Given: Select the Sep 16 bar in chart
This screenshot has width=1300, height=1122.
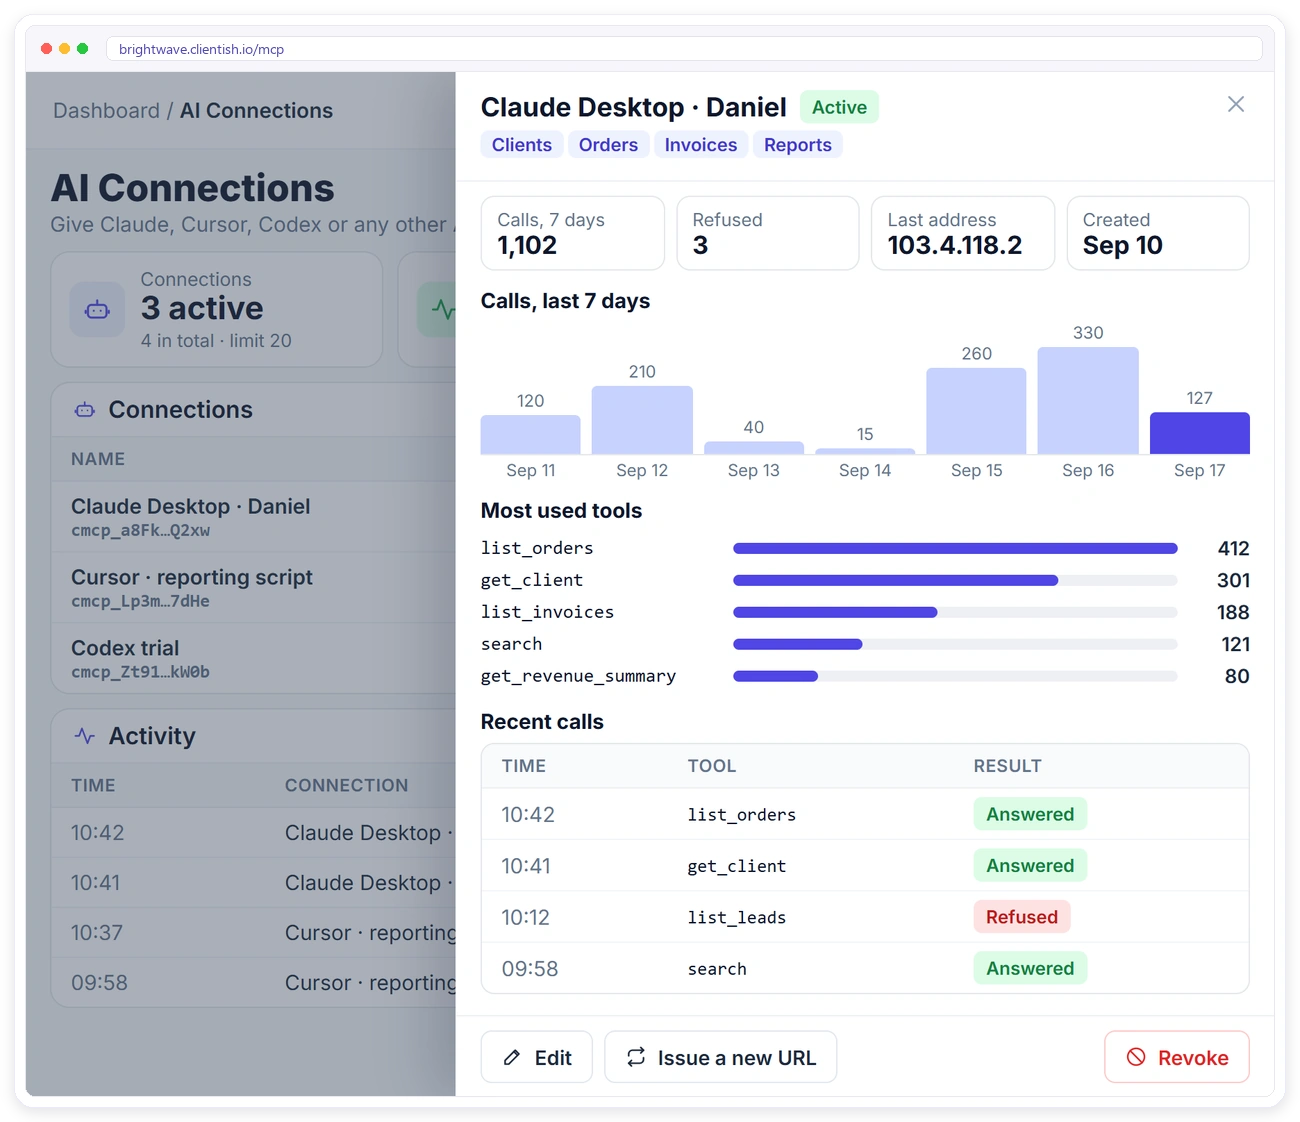Looking at the screenshot, I should (x=1088, y=400).
